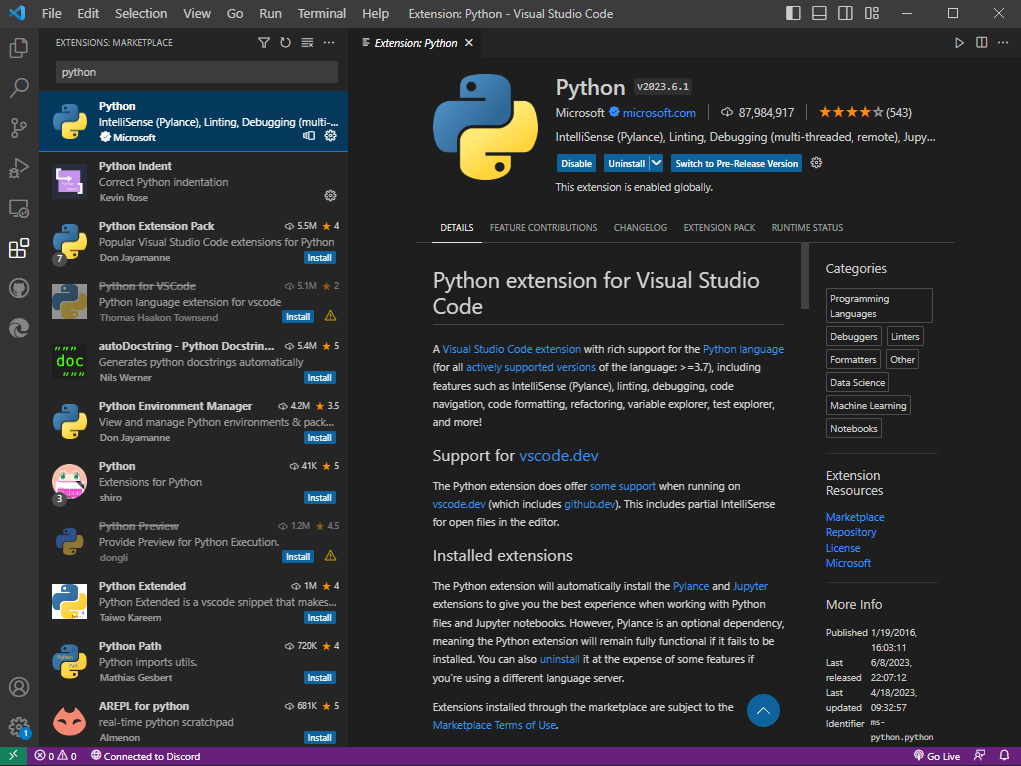The width and height of the screenshot is (1021, 766).
Task: Select the Python Path extension row
Action: point(193,661)
